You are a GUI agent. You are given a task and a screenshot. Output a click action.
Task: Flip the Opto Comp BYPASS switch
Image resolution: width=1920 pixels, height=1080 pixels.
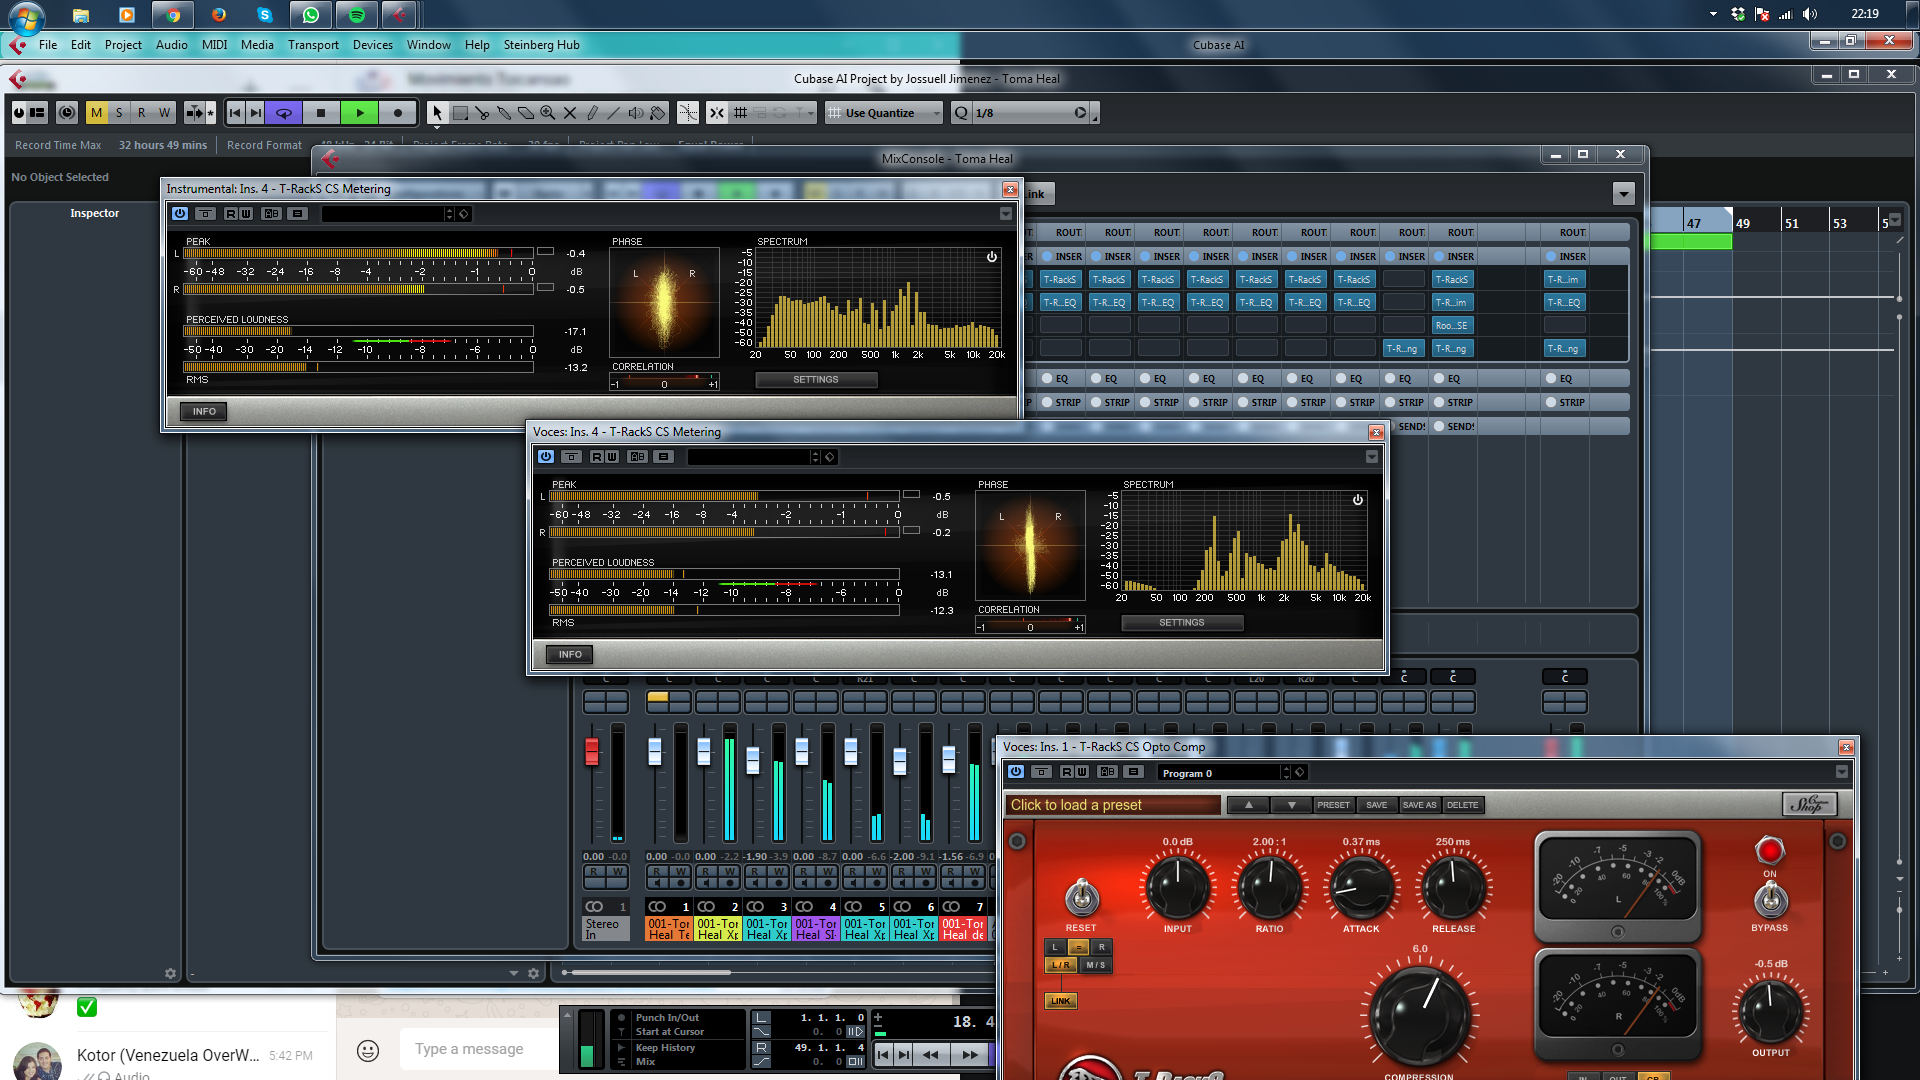(1770, 900)
